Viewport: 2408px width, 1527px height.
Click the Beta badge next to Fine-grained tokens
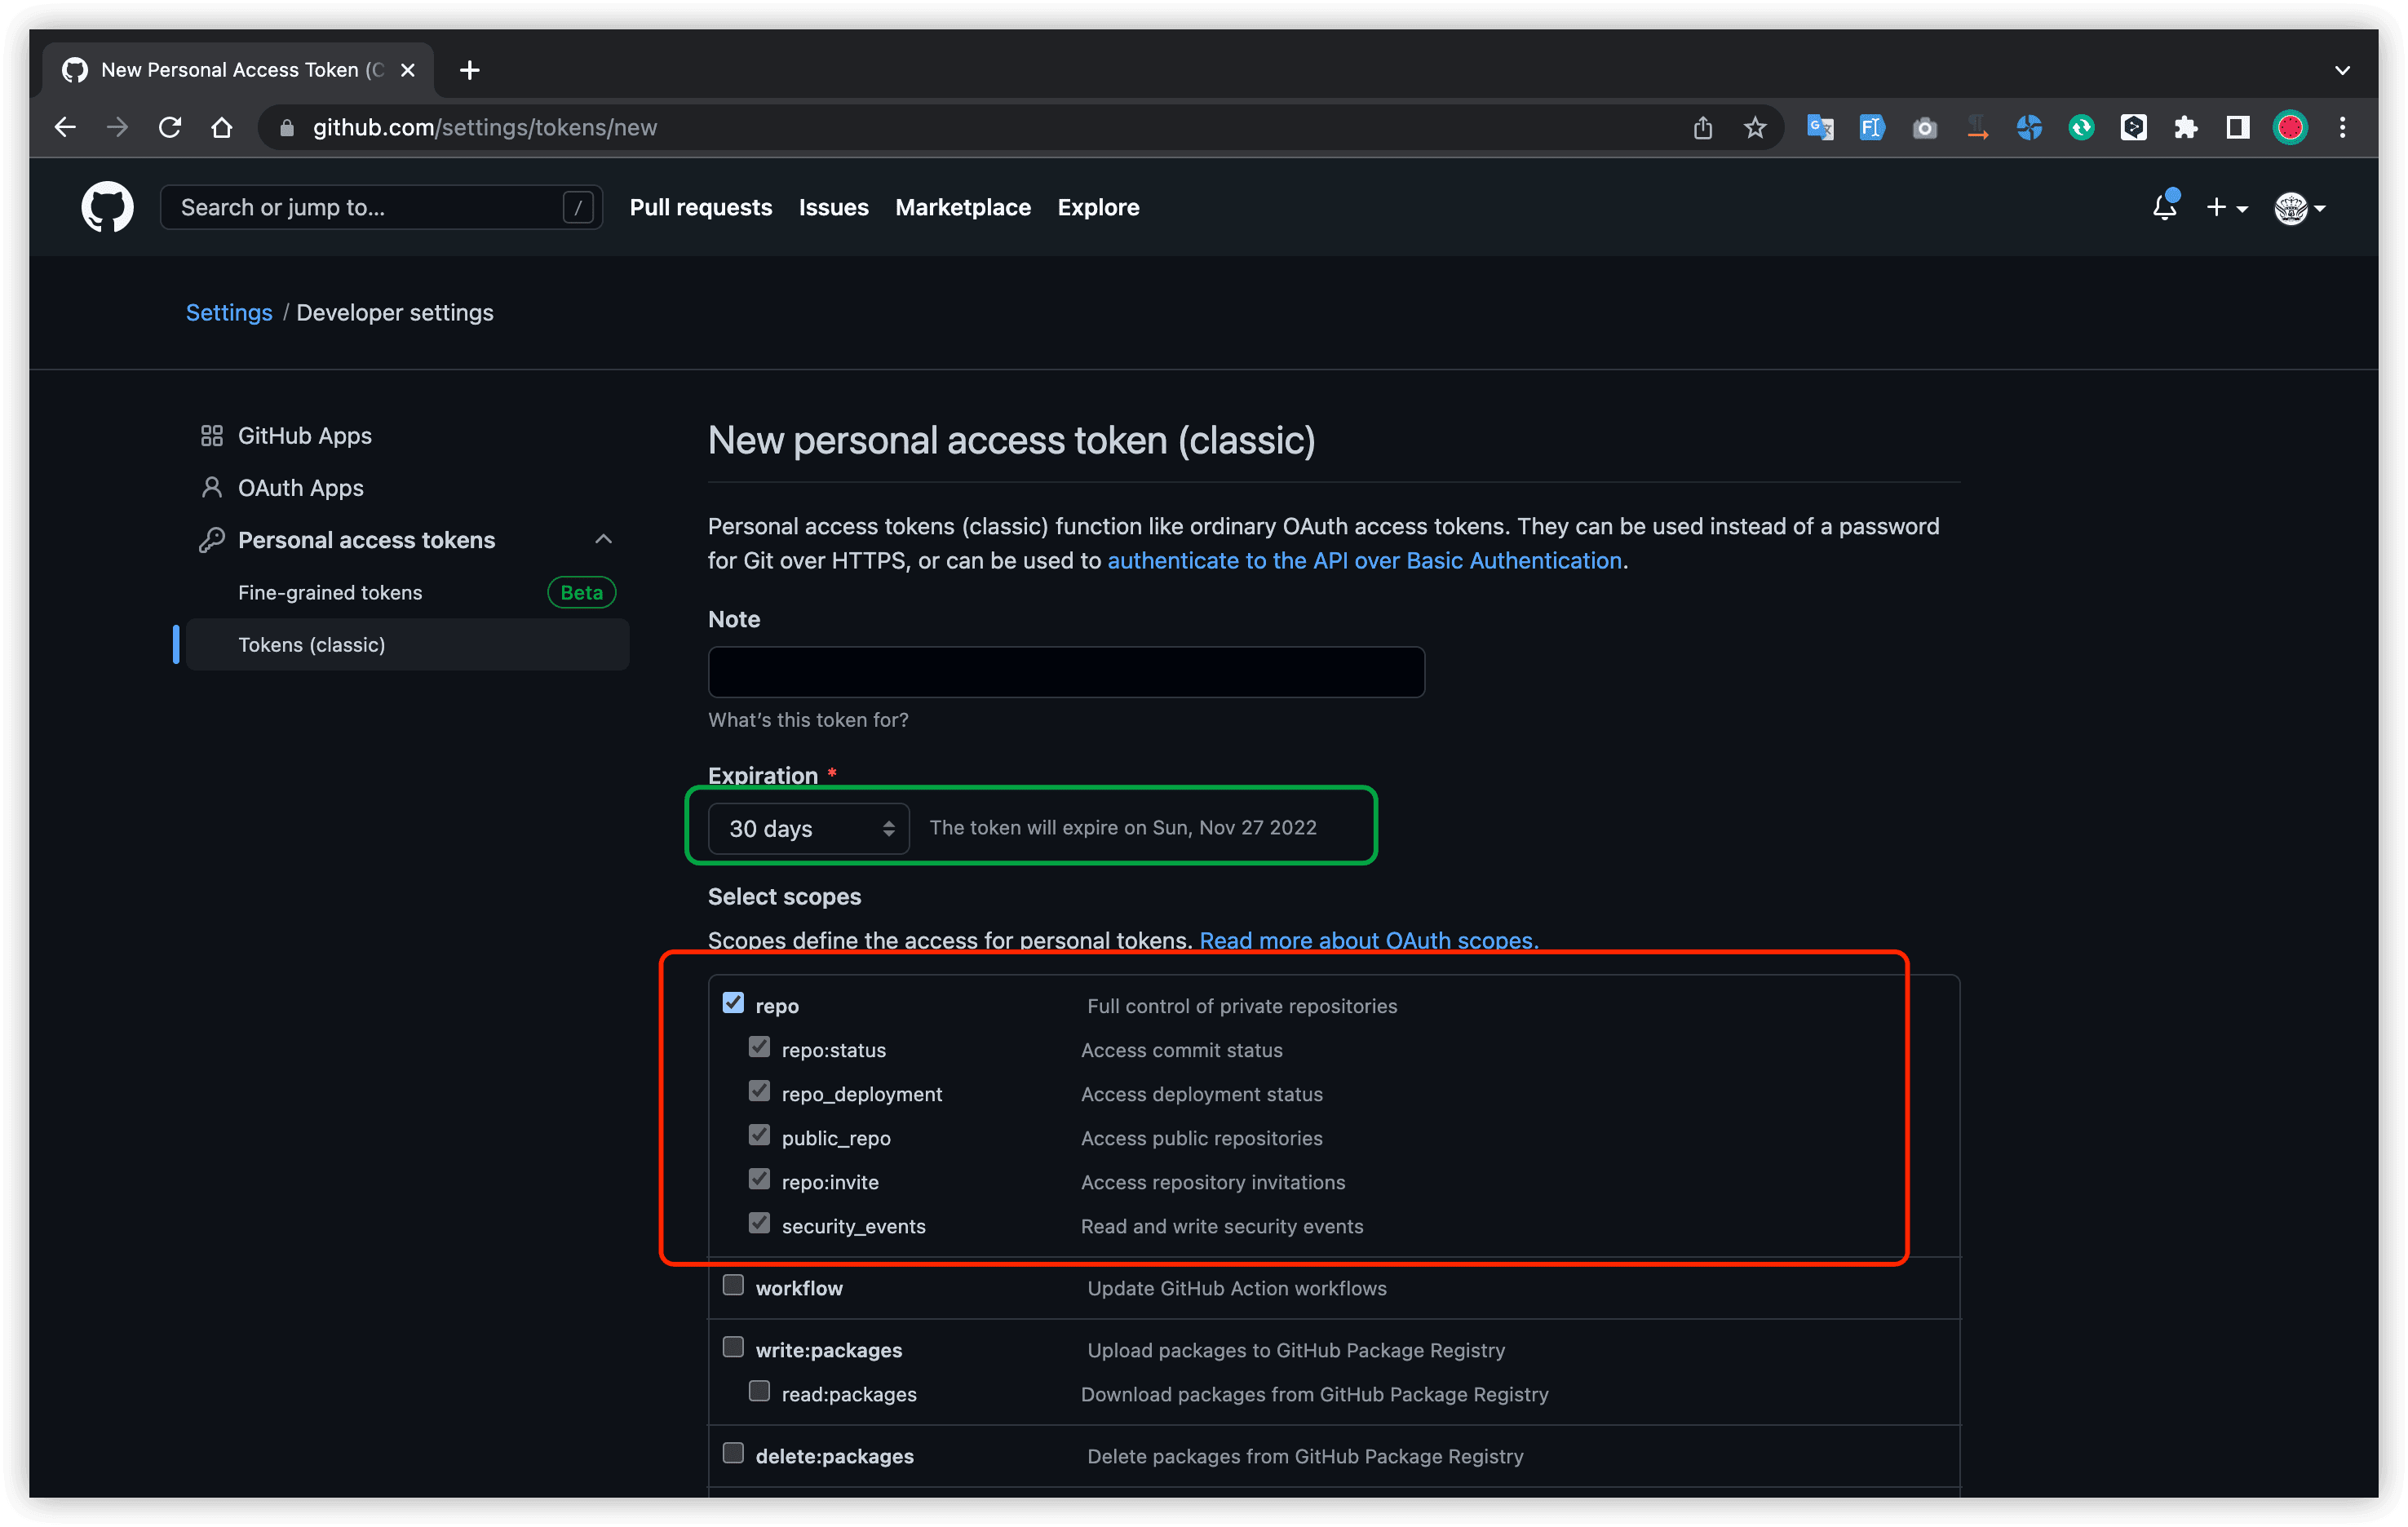(580, 592)
